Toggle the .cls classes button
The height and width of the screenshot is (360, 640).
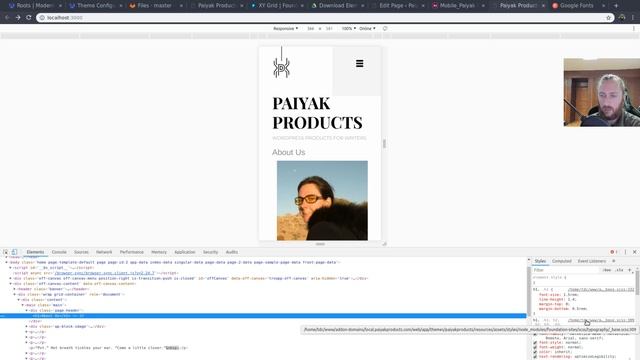click(x=620, y=270)
